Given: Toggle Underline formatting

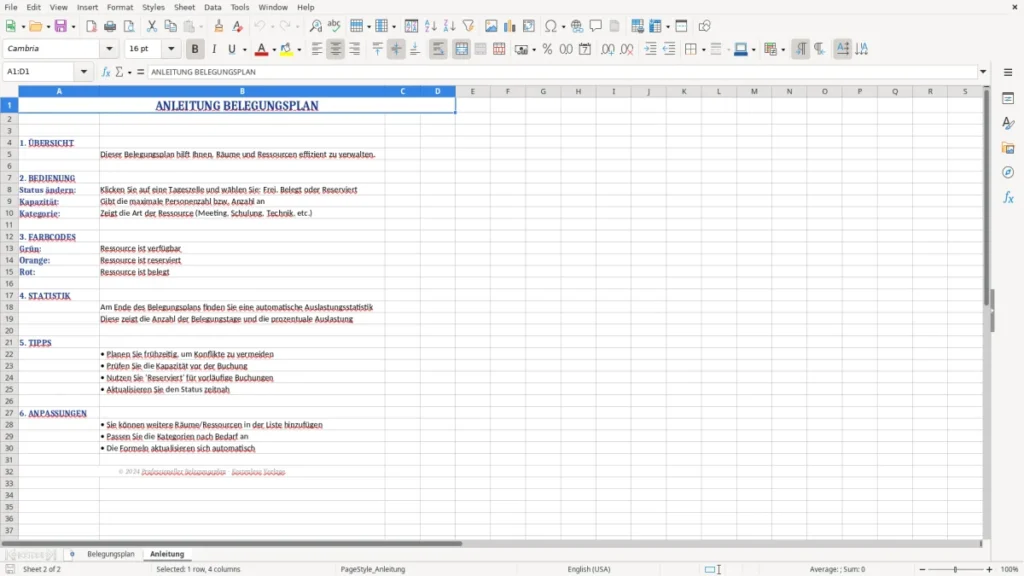Looking at the screenshot, I should (x=231, y=49).
